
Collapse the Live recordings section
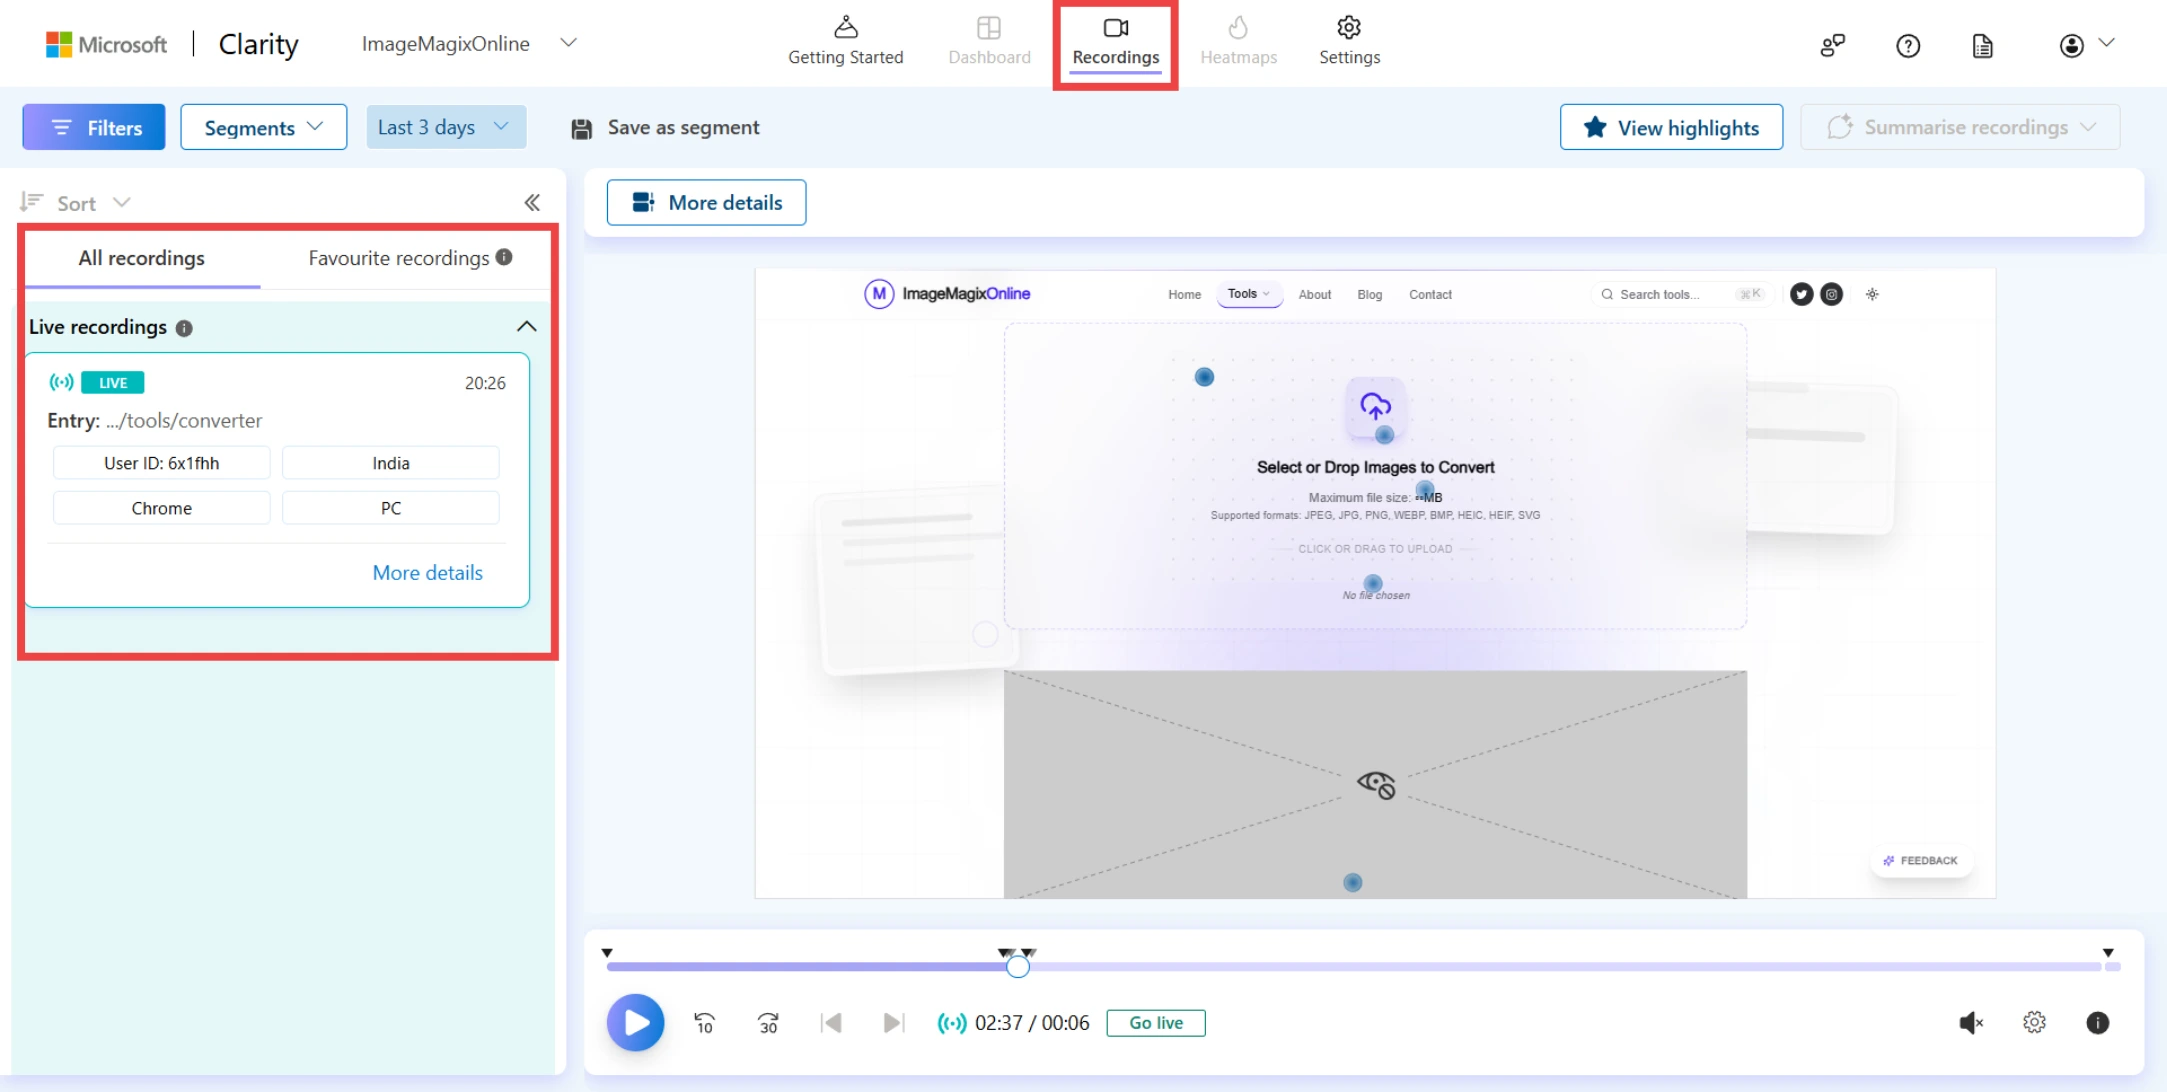click(527, 327)
